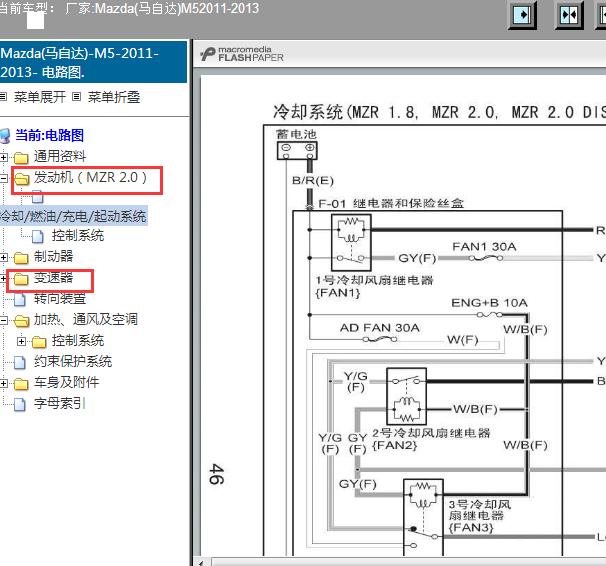Click the 菜单展开 expand menu link

40,97
